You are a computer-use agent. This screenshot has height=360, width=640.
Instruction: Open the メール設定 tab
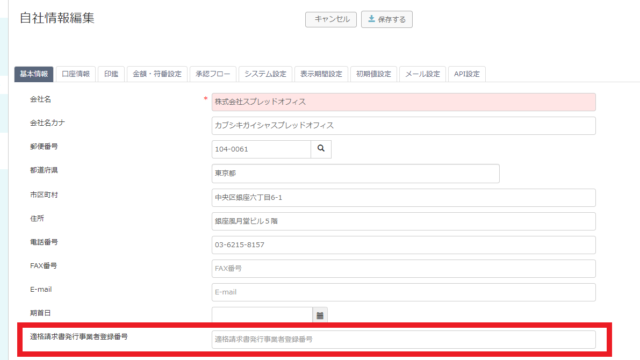[x=422, y=74]
